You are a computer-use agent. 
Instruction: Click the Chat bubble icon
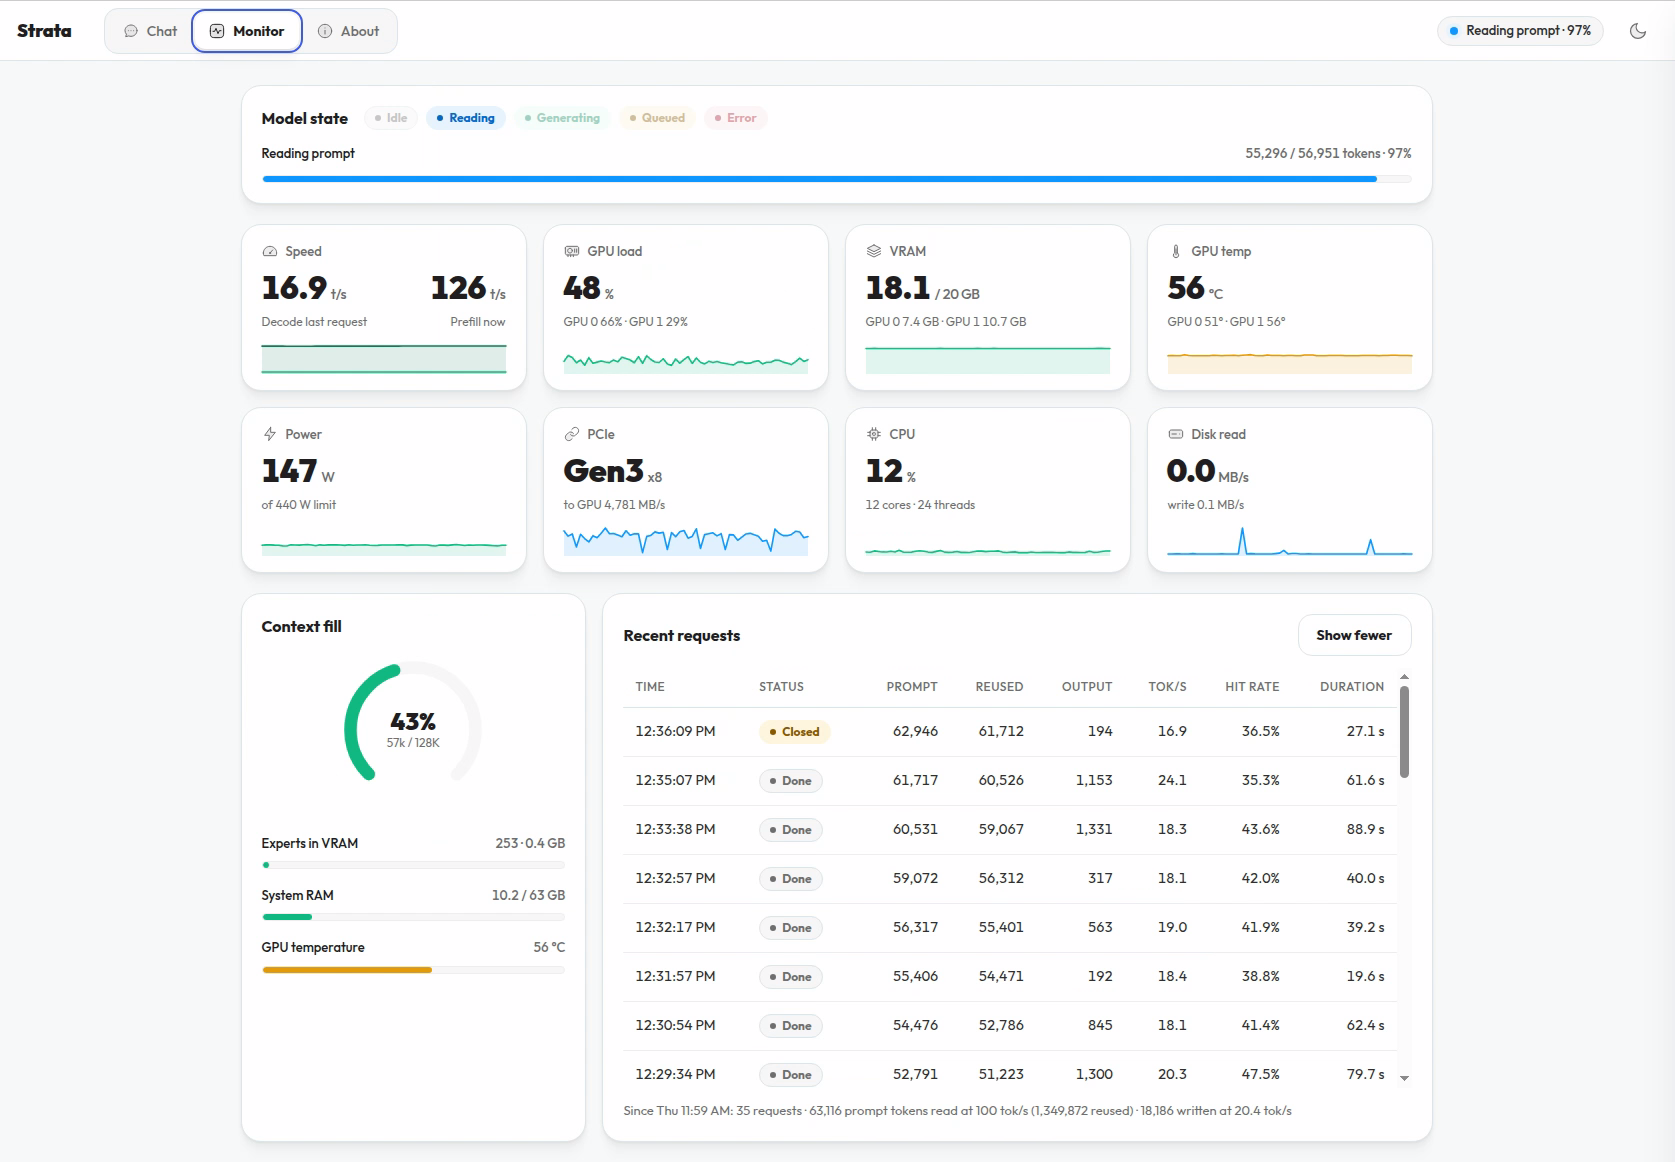coord(131,31)
